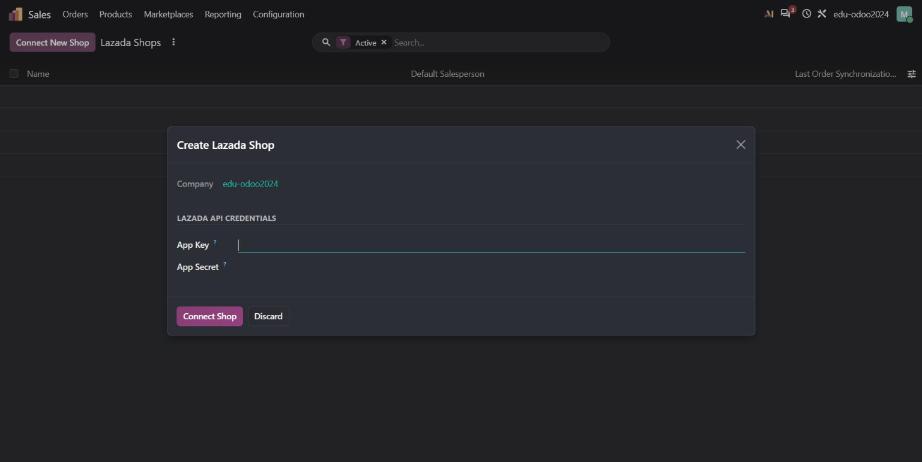The height and width of the screenshot is (462, 922).
Task: Sort by Last Order Synchronization column header
Action: tap(845, 74)
